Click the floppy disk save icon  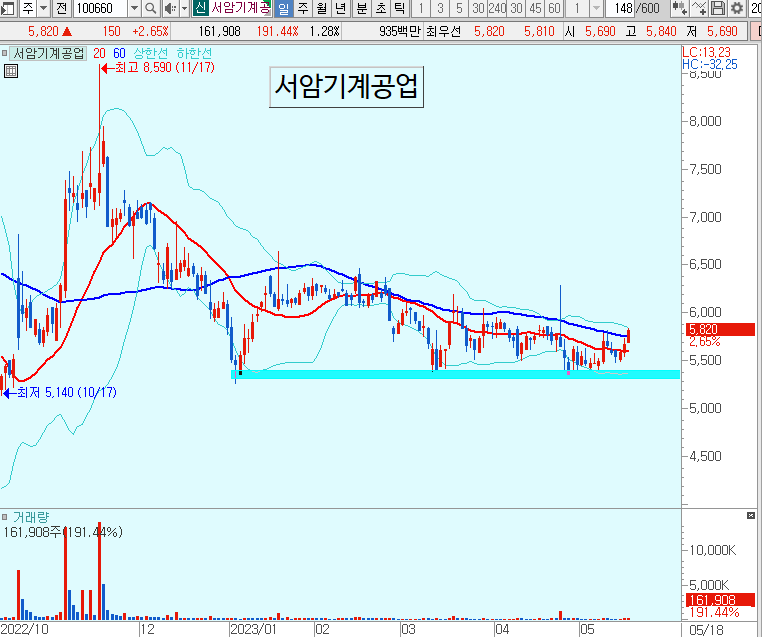pyautogui.click(x=718, y=8)
